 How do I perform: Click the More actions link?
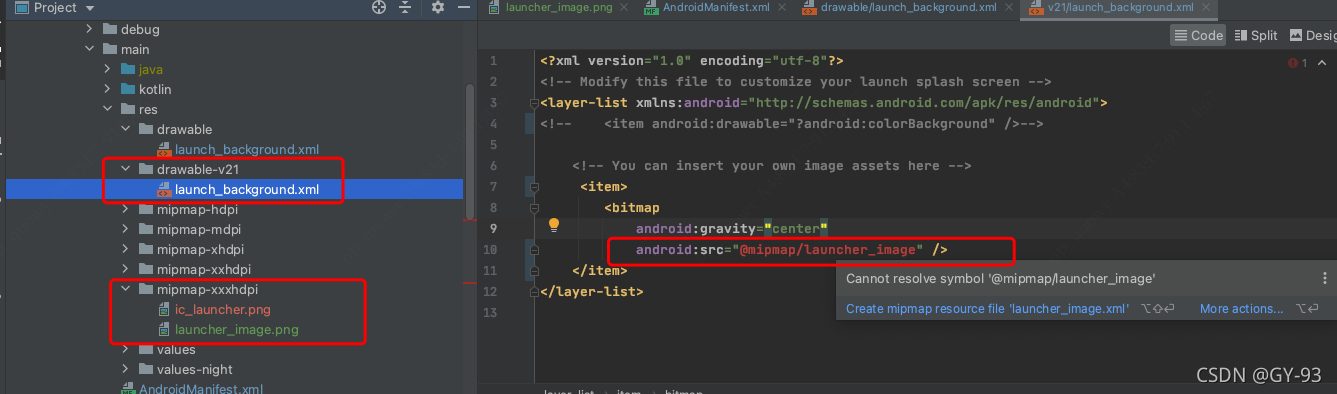(1242, 309)
